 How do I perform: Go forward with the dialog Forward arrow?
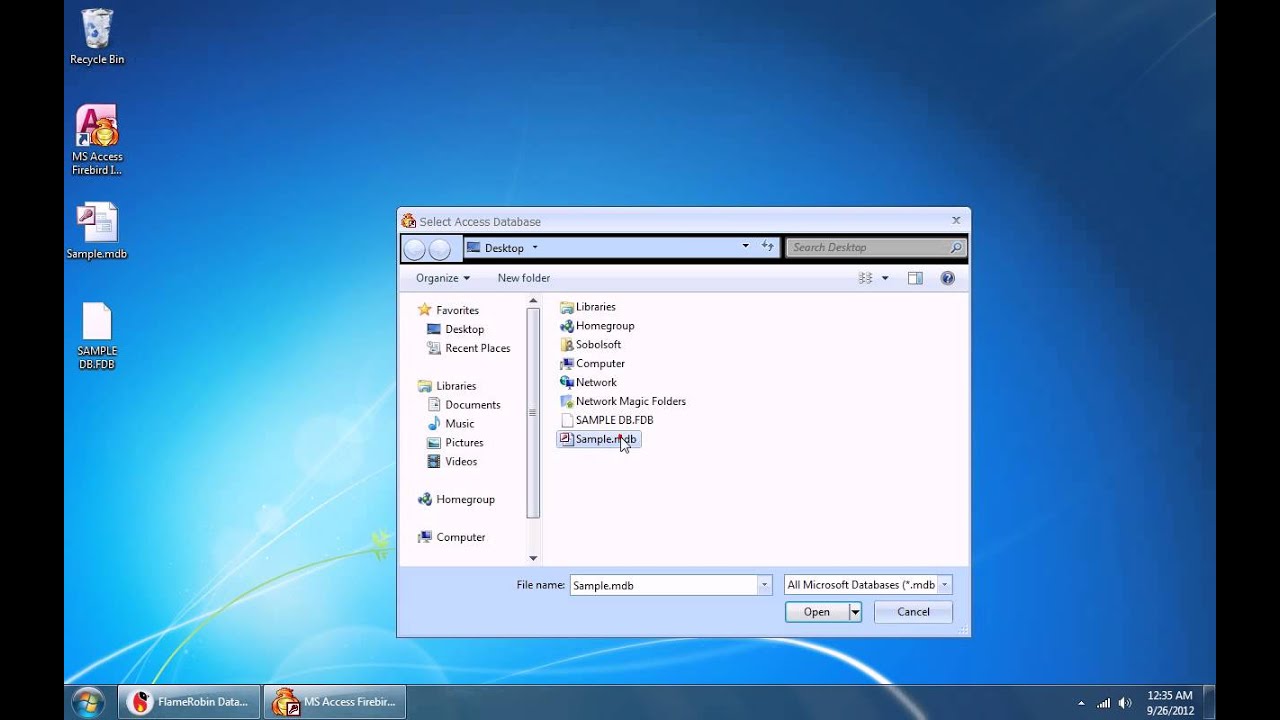tap(439, 248)
